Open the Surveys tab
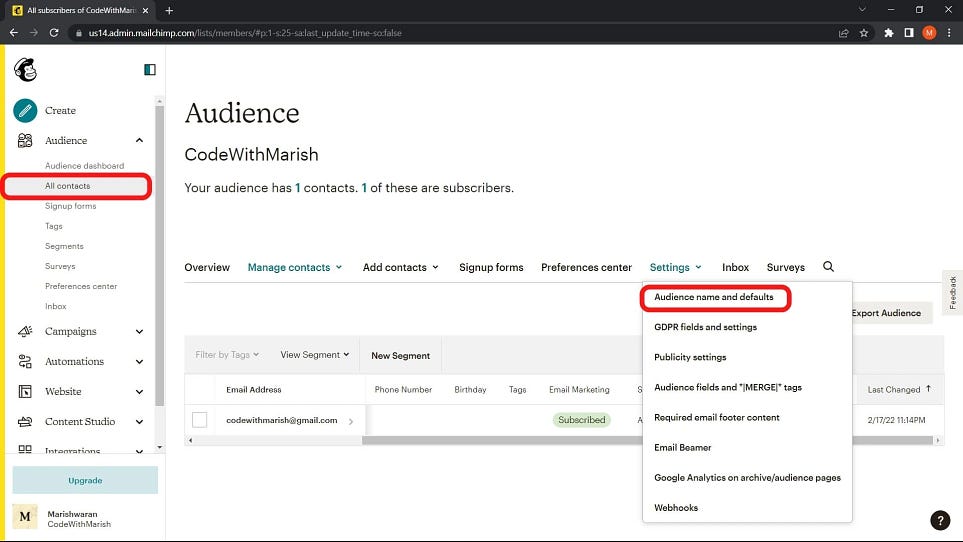The height and width of the screenshot is (542, 963). 786,268
